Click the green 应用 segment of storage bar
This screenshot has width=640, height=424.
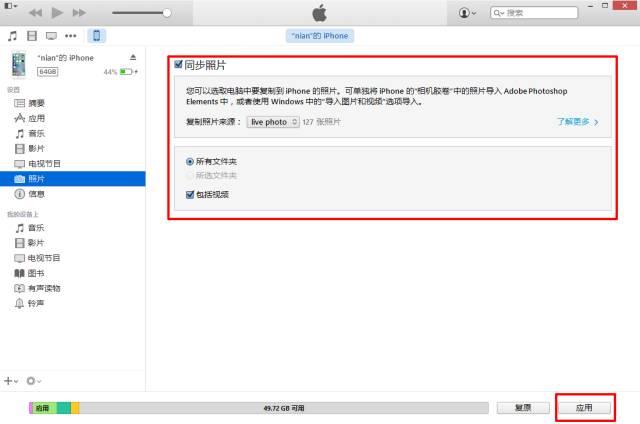coord(44,408)
